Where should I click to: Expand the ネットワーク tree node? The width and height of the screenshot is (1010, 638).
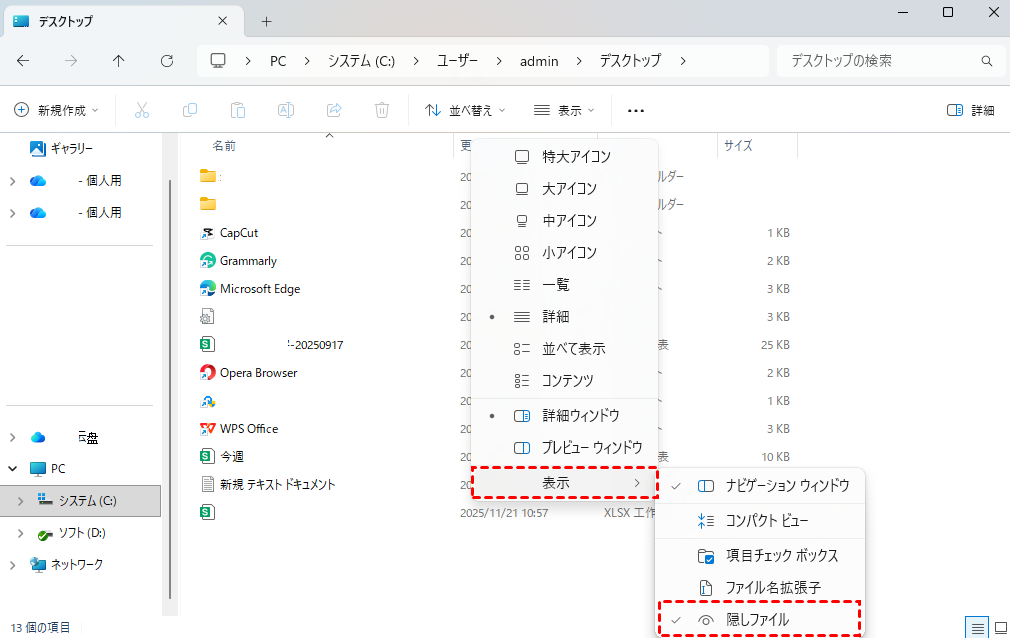12,565
